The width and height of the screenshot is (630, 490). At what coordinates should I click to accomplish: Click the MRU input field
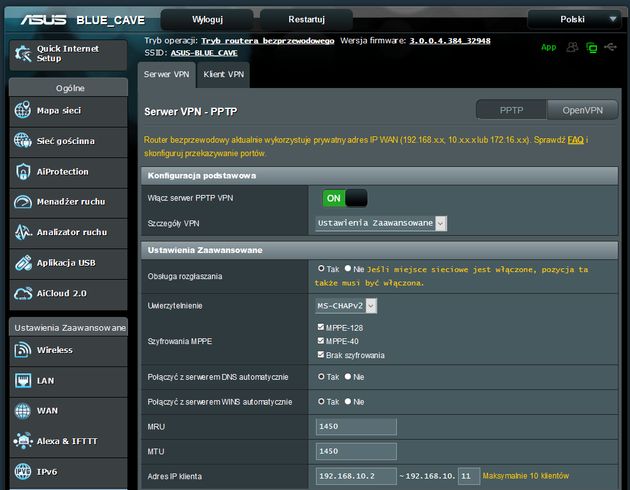pos(356,427)
